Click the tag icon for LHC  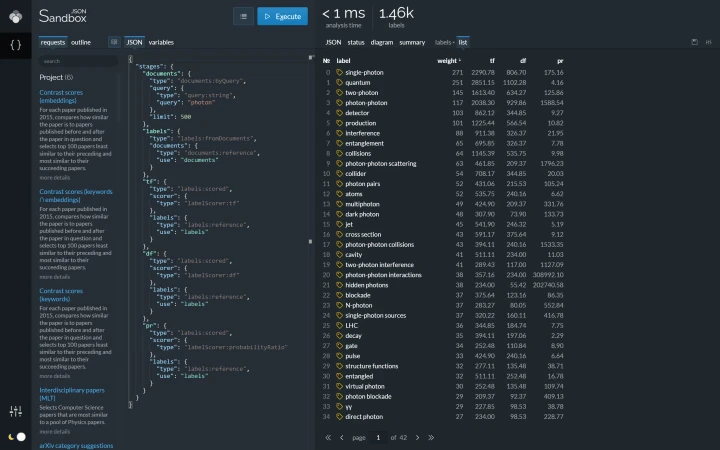pyautogui.click(x=339, y=326)
